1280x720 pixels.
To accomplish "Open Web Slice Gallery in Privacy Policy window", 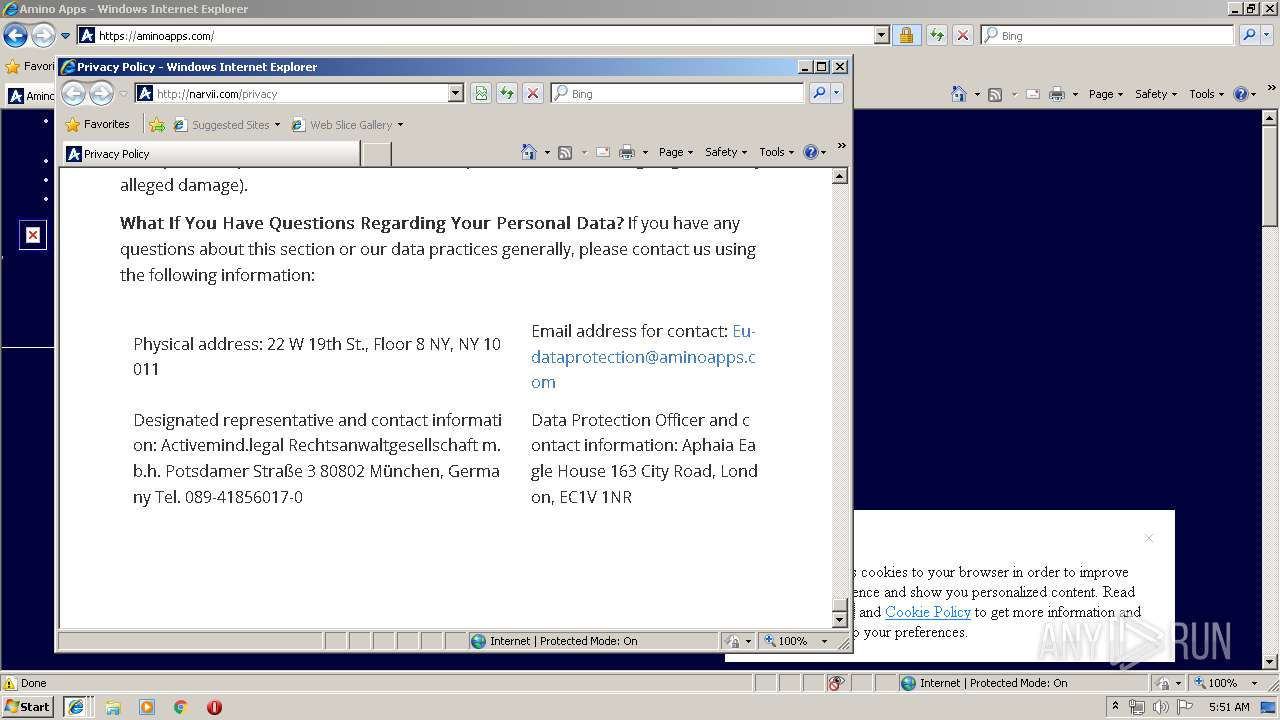I will point(347,125).
